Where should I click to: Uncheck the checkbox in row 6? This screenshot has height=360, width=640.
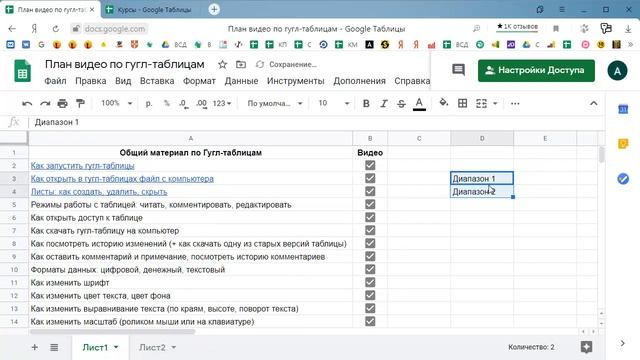pyautogui.click(x=370, y=218)
